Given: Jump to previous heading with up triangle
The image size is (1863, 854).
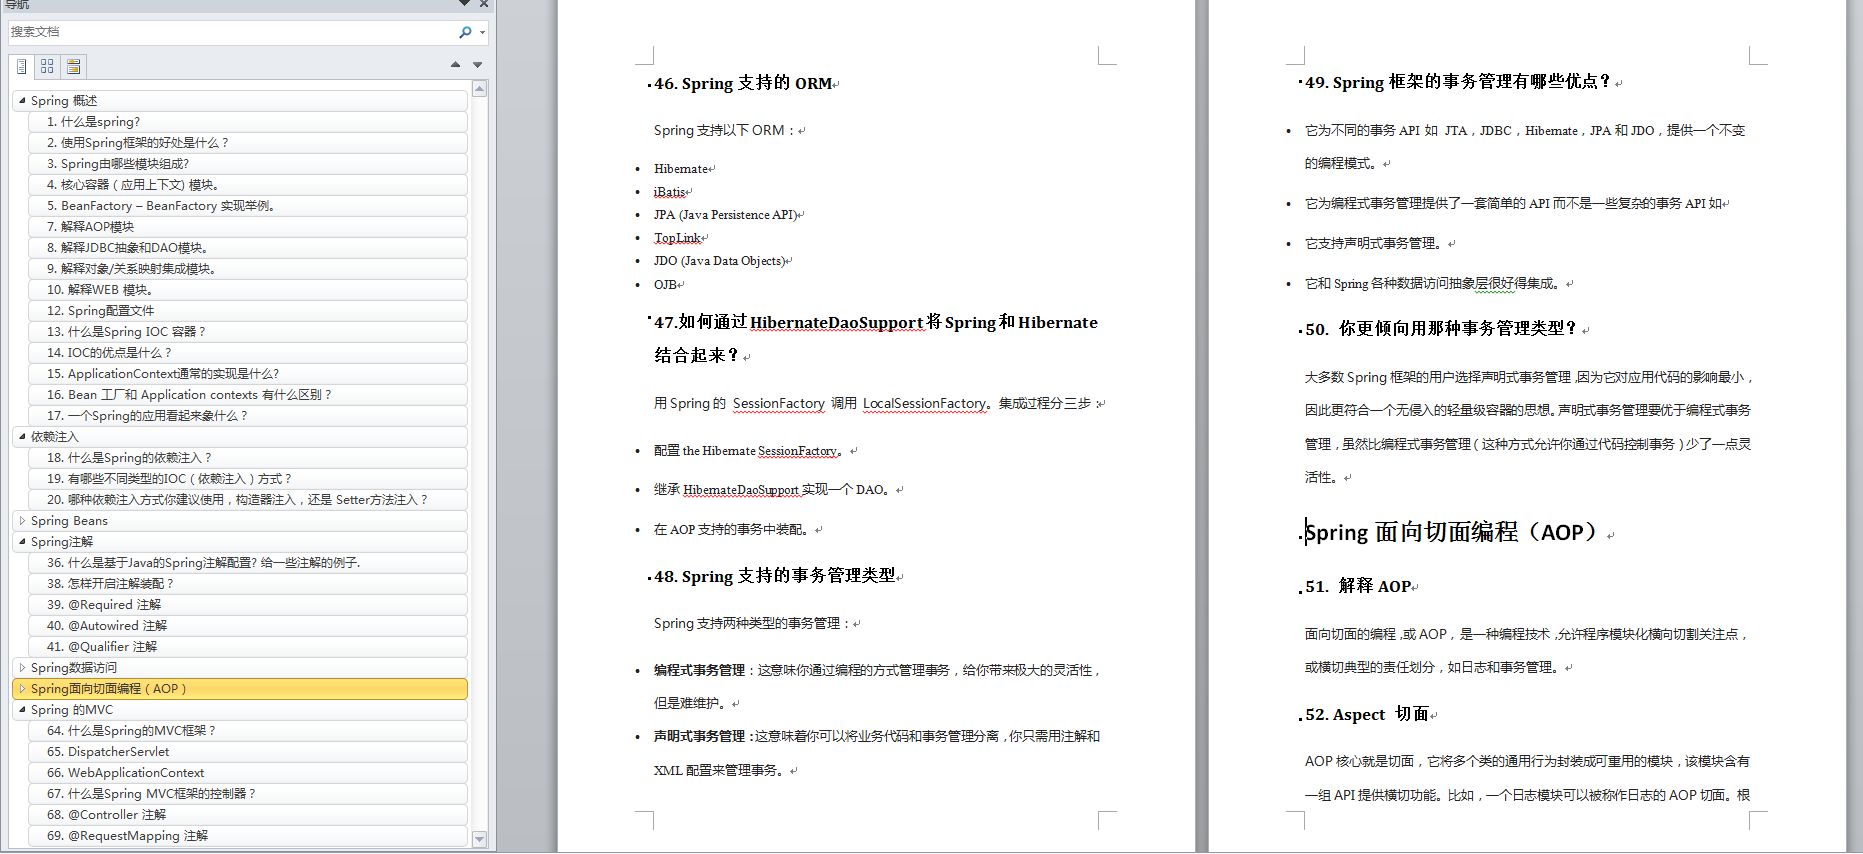Looking at the screenshot, I should point(455,65).
